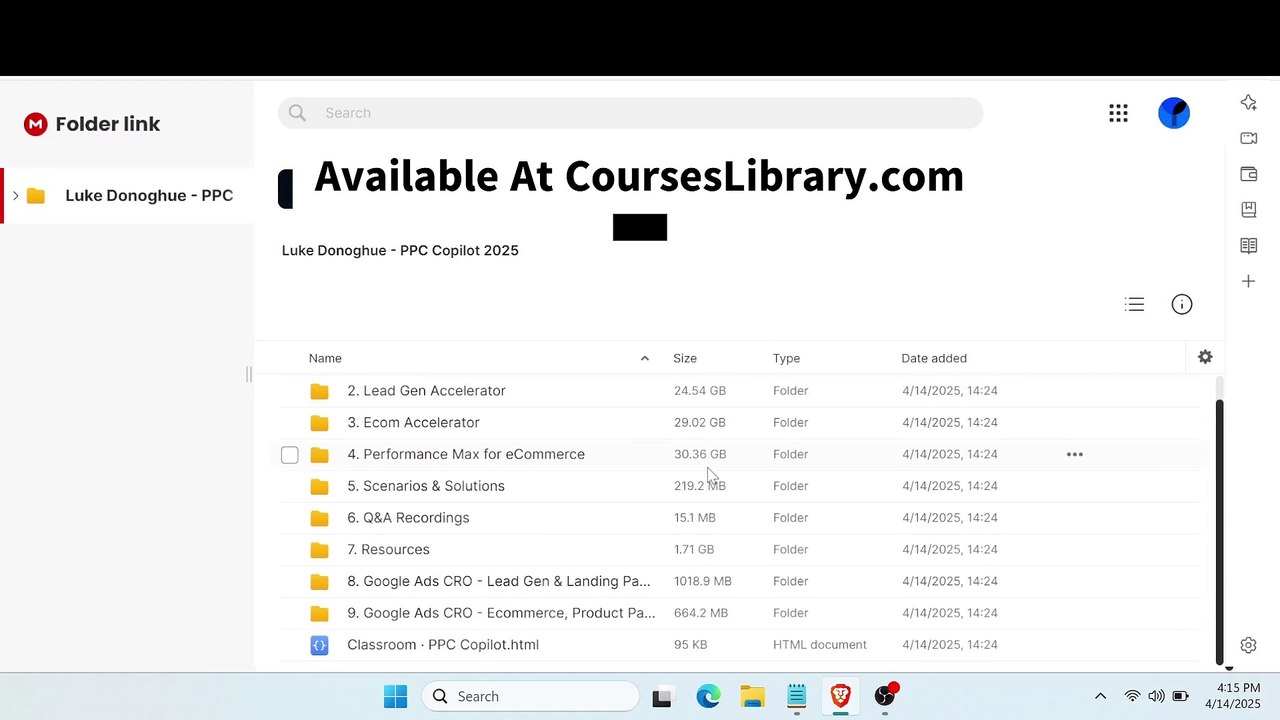The height and width of the screenshot is (720, 1280).
Task: Click the HTML document type cell
Action: 820,645
